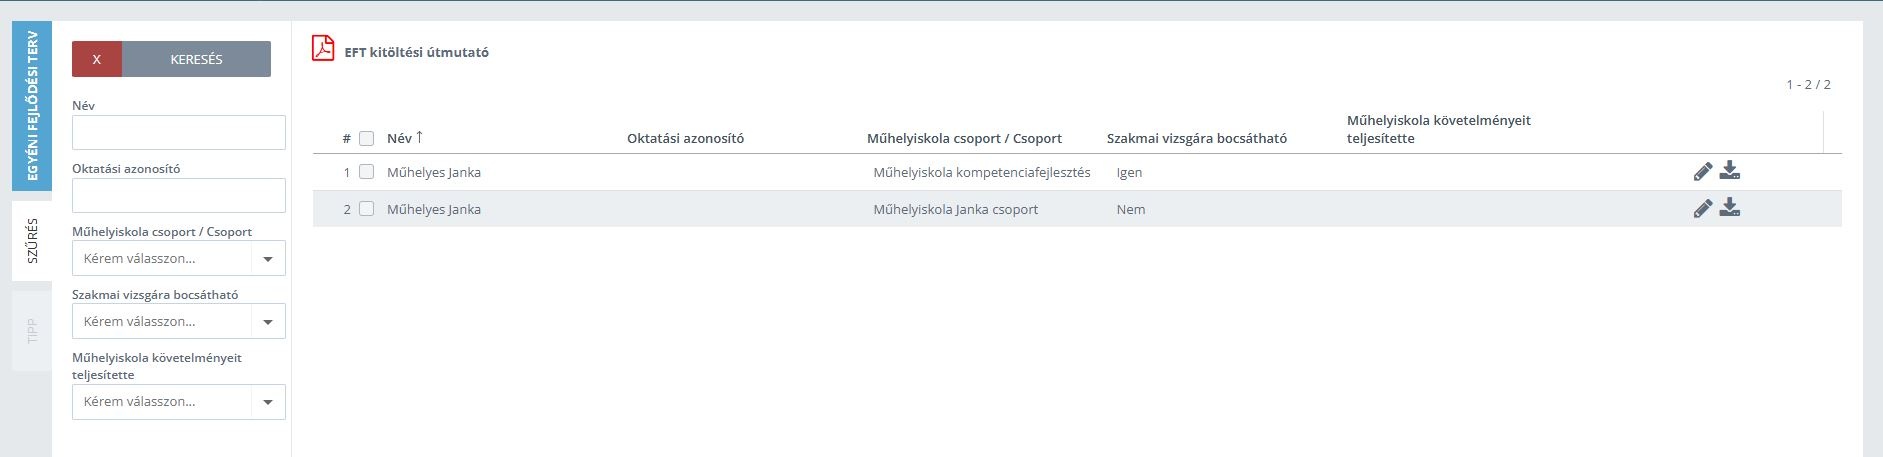
Task: Focus the Név filter input field
Action: (179, 132)
